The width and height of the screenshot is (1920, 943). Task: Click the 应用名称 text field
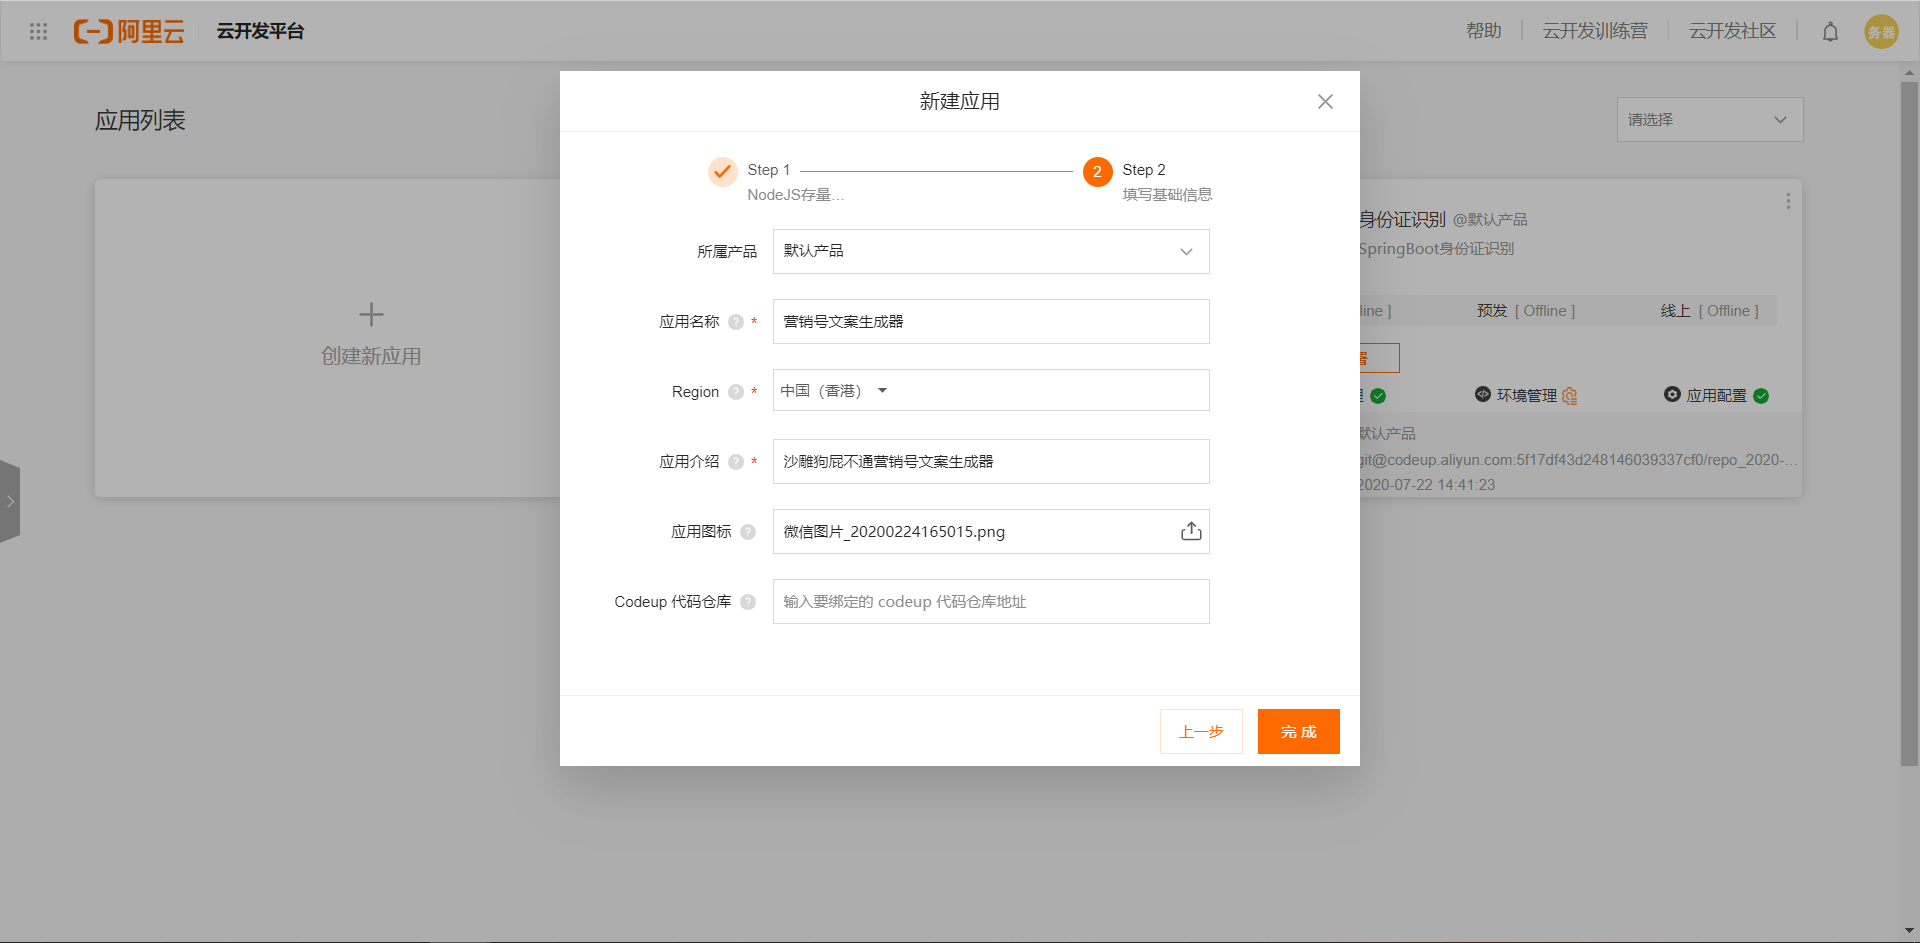tap(990, 322)
